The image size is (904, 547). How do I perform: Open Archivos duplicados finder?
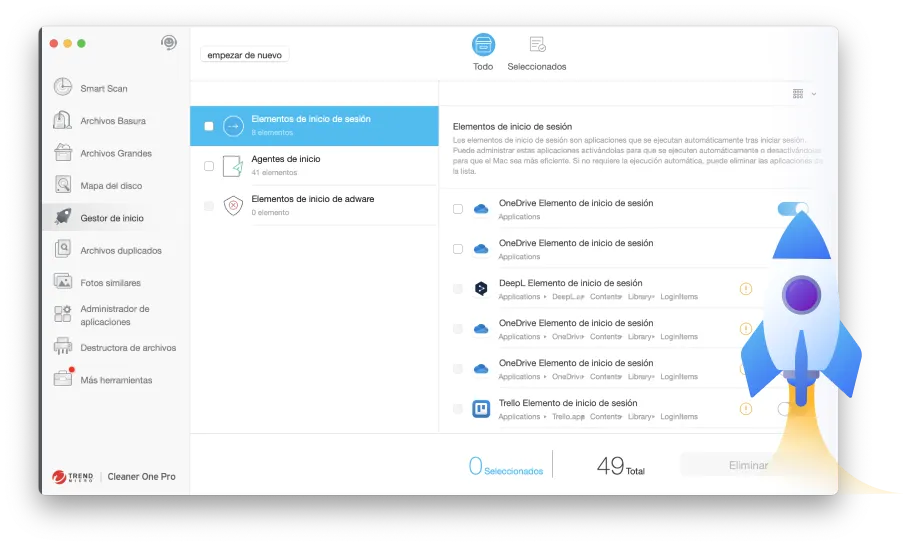[120, 250]
